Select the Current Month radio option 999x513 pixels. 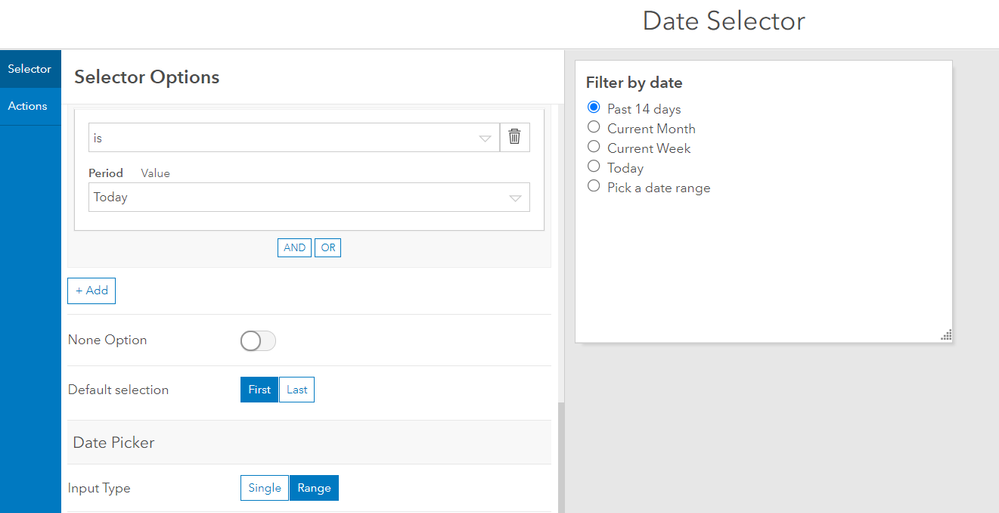point(594,128)
